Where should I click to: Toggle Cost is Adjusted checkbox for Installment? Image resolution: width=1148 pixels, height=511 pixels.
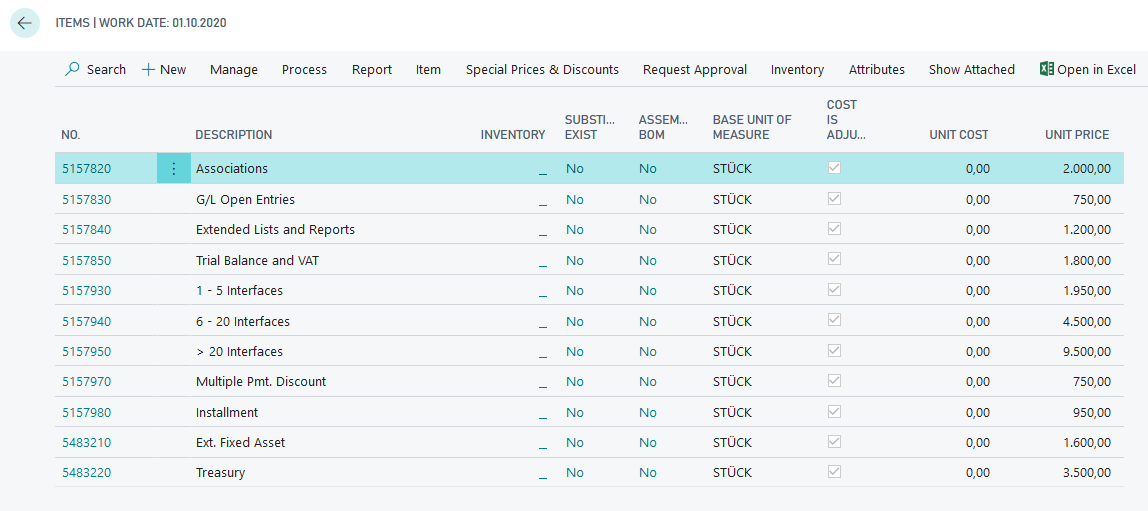pyautogui.click(x=834, y=411)
